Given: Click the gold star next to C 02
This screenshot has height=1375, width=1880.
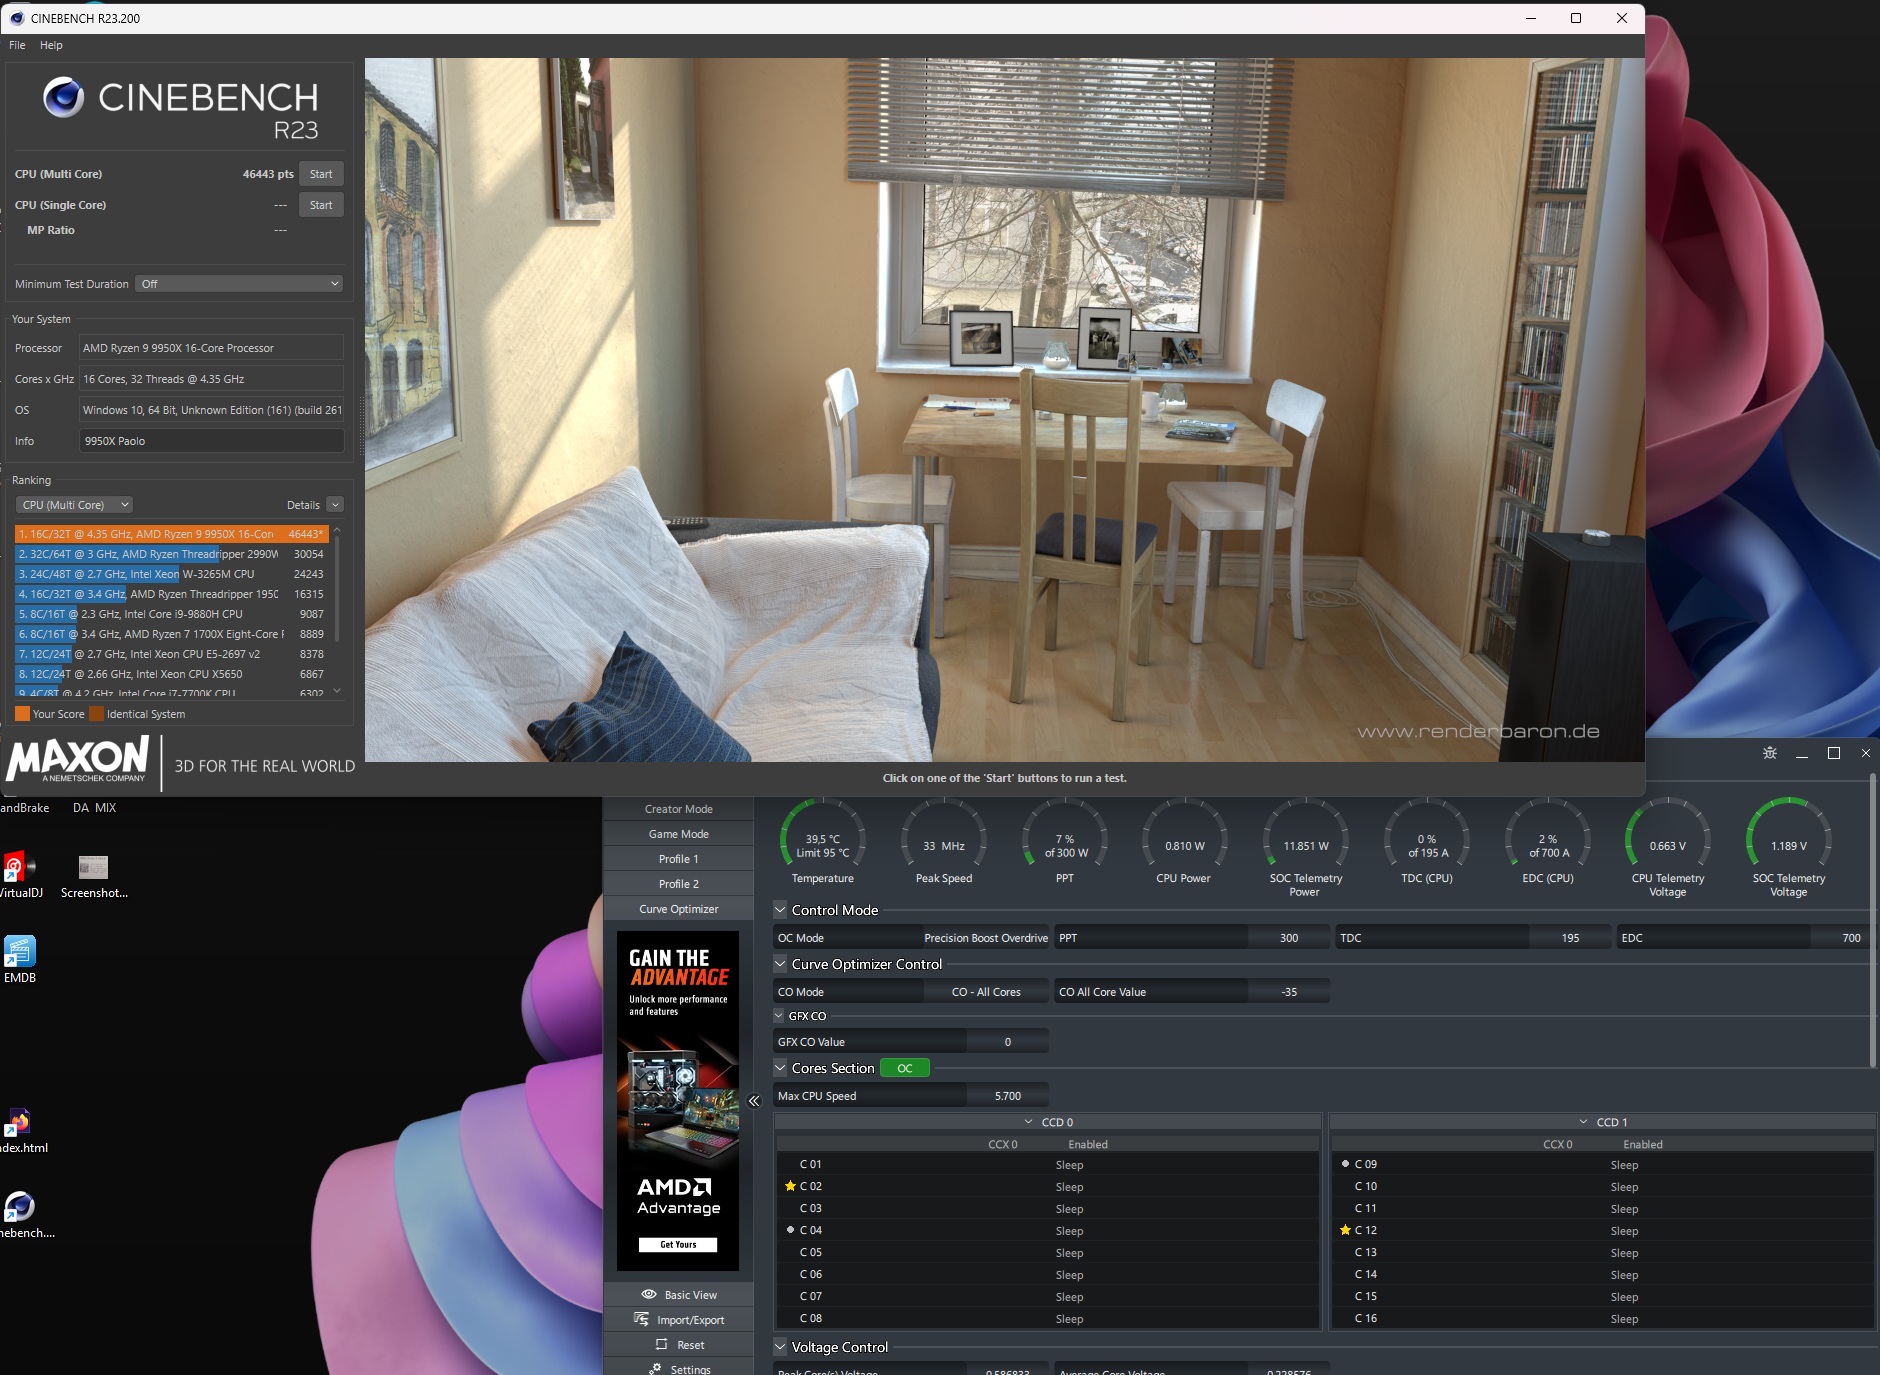Looking at the screenshot, I should (x=790, y=1186).
